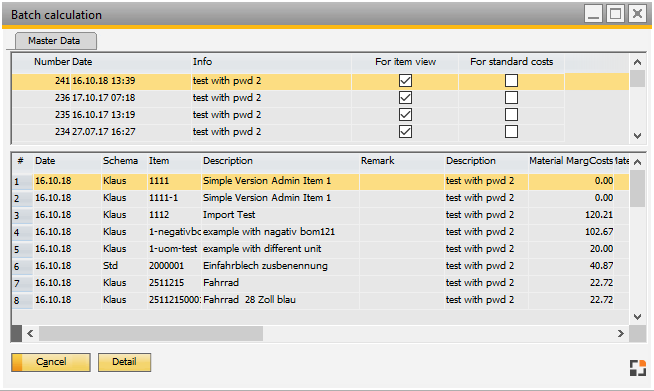
Task: Check For standard costs for batch 235
Action: pos(511,115)
